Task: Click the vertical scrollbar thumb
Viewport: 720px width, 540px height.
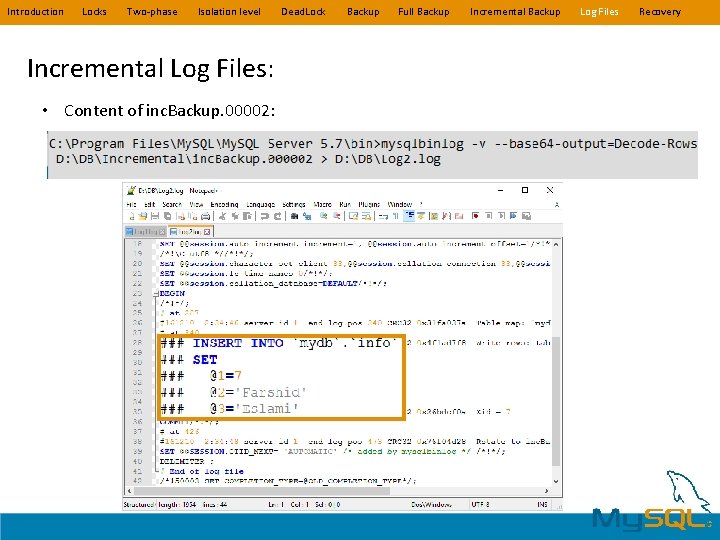Action: [556, 402]
